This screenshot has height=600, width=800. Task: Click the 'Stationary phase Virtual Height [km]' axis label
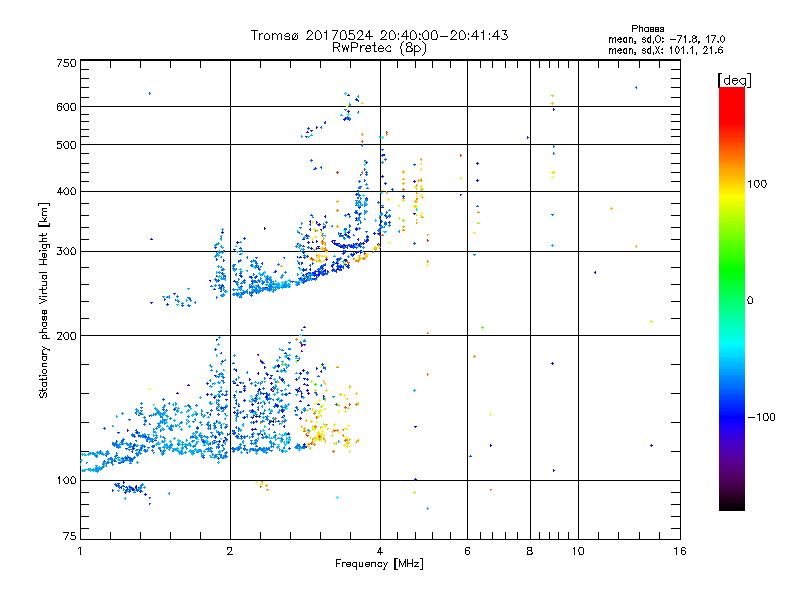click(x=43, y=301)
